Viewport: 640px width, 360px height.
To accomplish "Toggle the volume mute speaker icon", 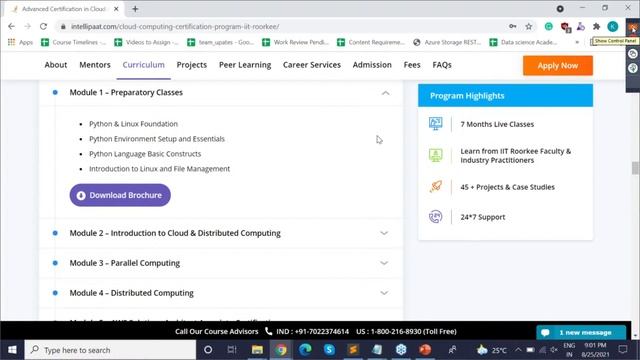I will click(554, 350).
